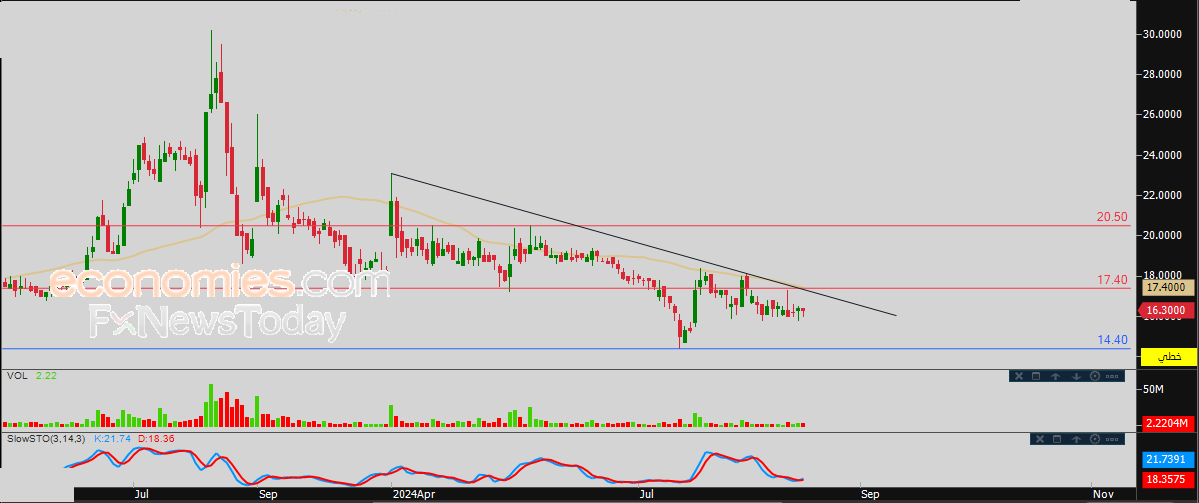The width and height of the screenshot is (1199, 503).
Task: Close the SlowSTO indicator panel
Action: pyautogui.click(x=1039, y=439)
